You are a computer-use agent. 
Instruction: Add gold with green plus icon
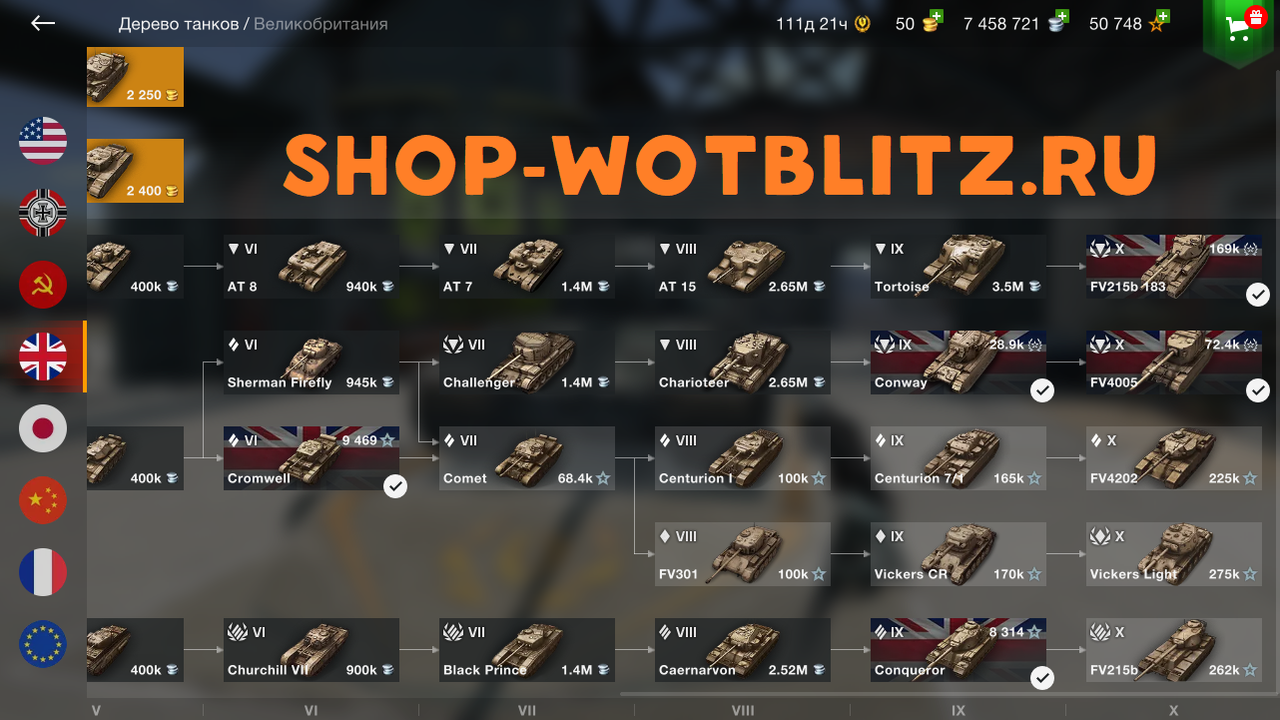(934, 17)
